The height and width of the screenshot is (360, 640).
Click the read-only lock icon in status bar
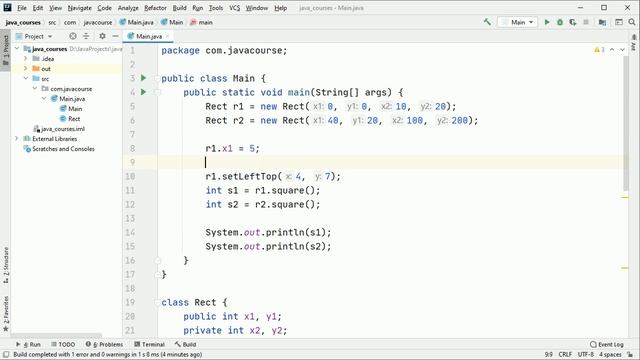click(x=631, y=354)
